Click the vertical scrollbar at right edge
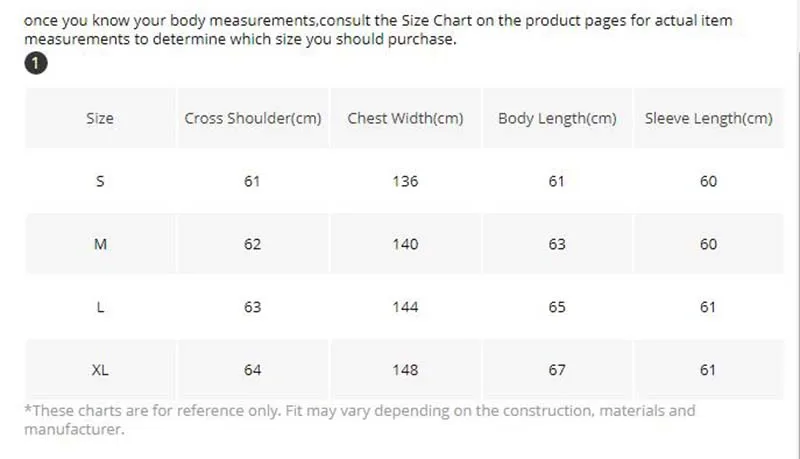The width and height of the screenshot is (800, 459). (797, 230)
